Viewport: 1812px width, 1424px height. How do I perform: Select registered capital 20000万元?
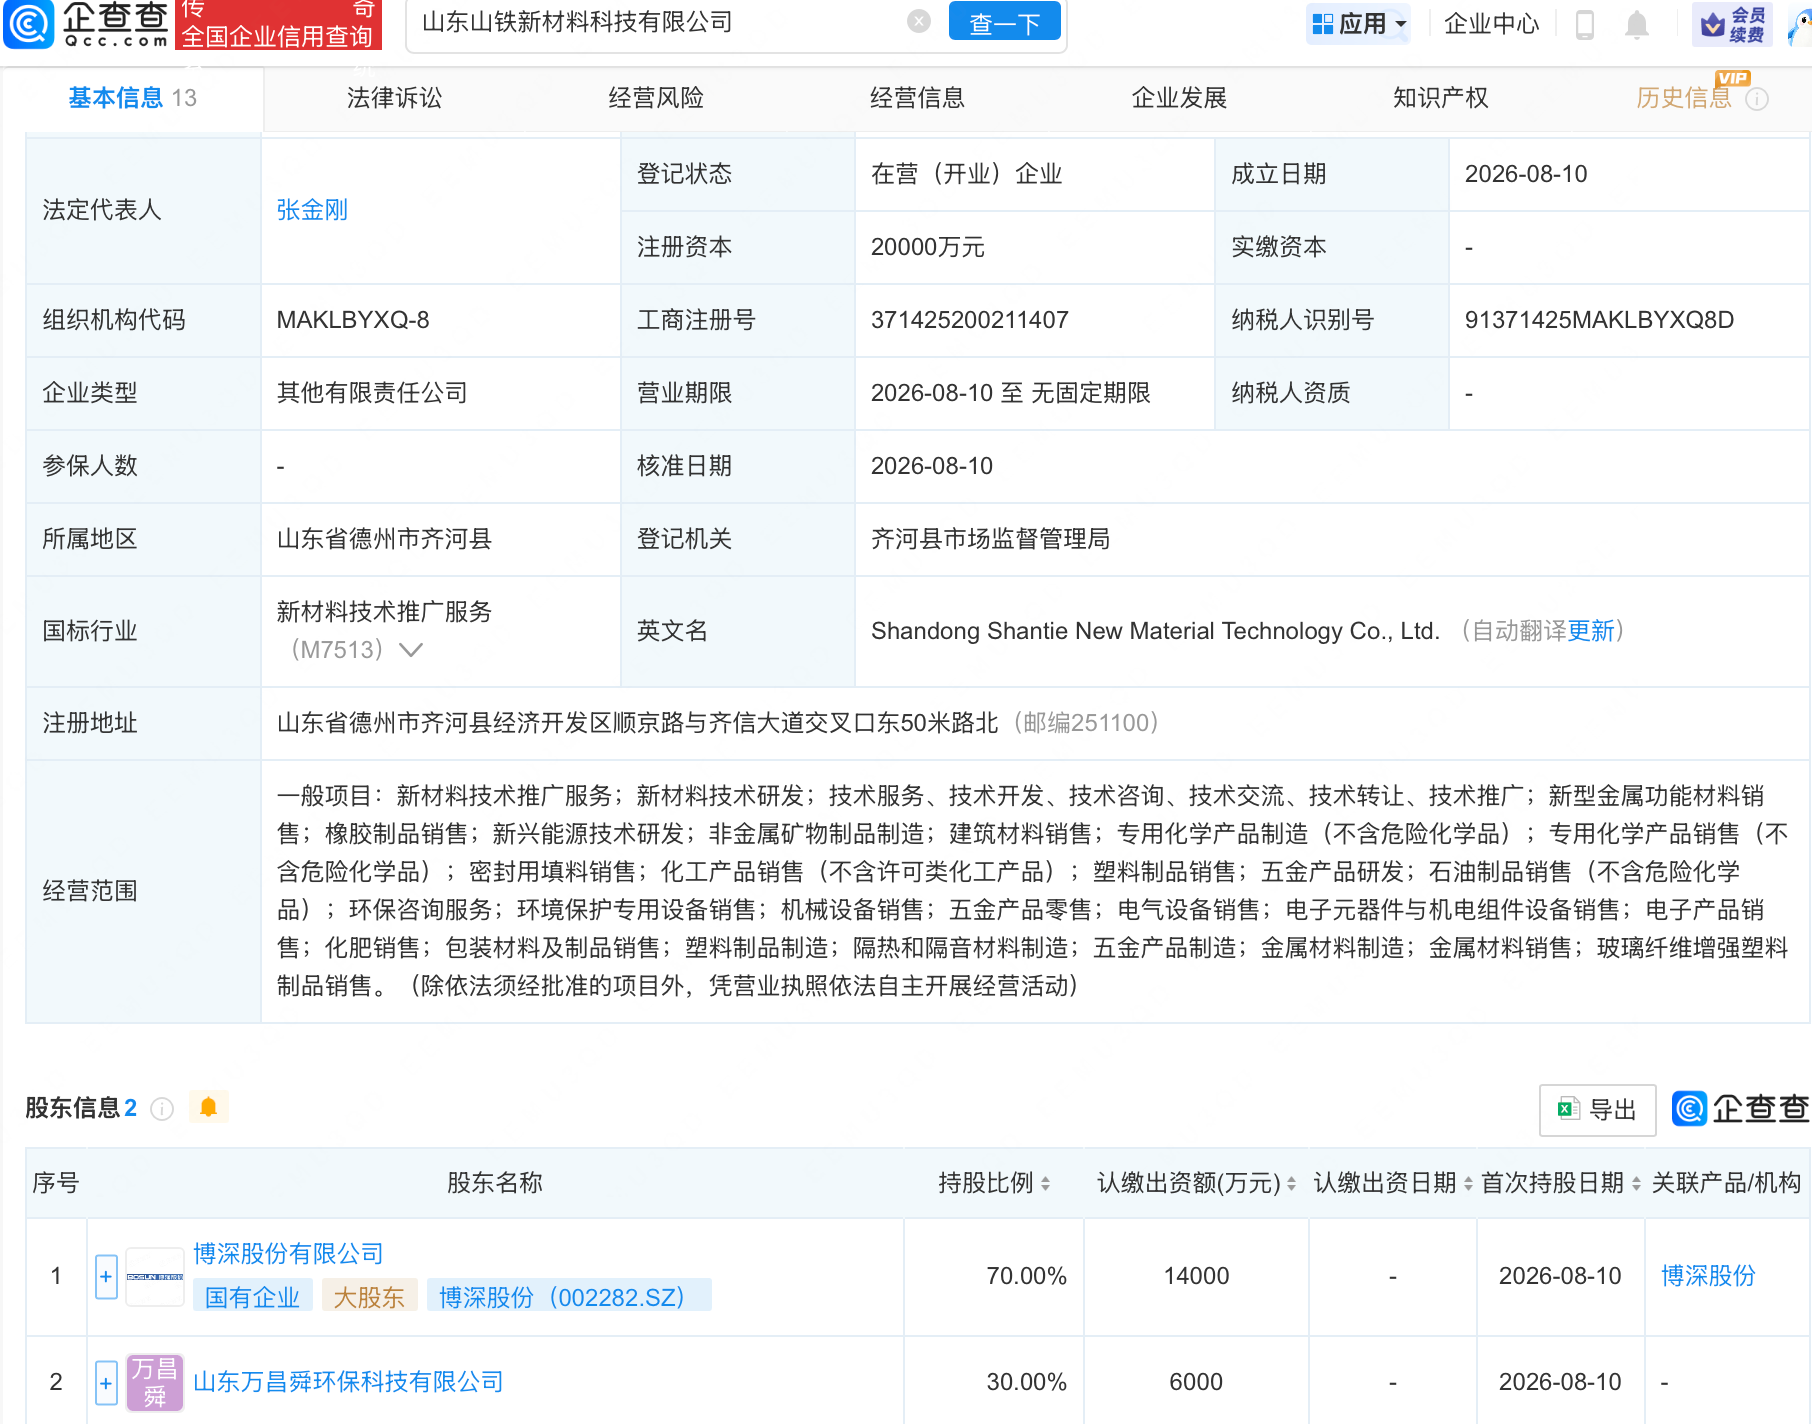tap(928, 247)
